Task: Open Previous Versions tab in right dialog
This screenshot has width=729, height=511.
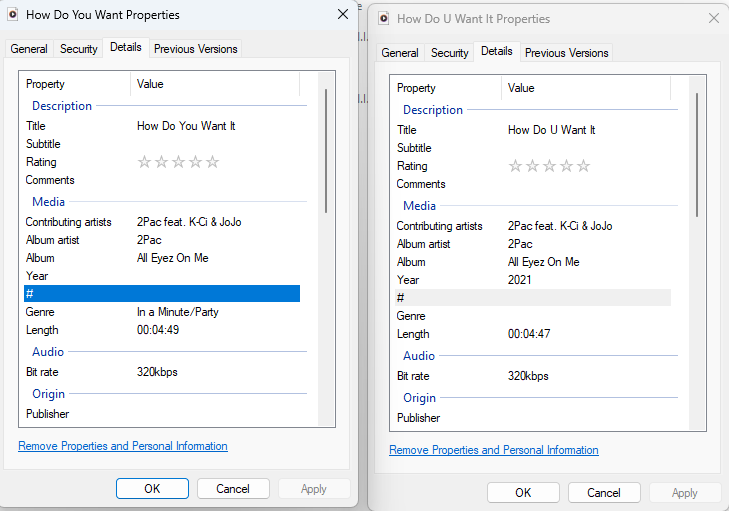Action: (x=566, y=53)
